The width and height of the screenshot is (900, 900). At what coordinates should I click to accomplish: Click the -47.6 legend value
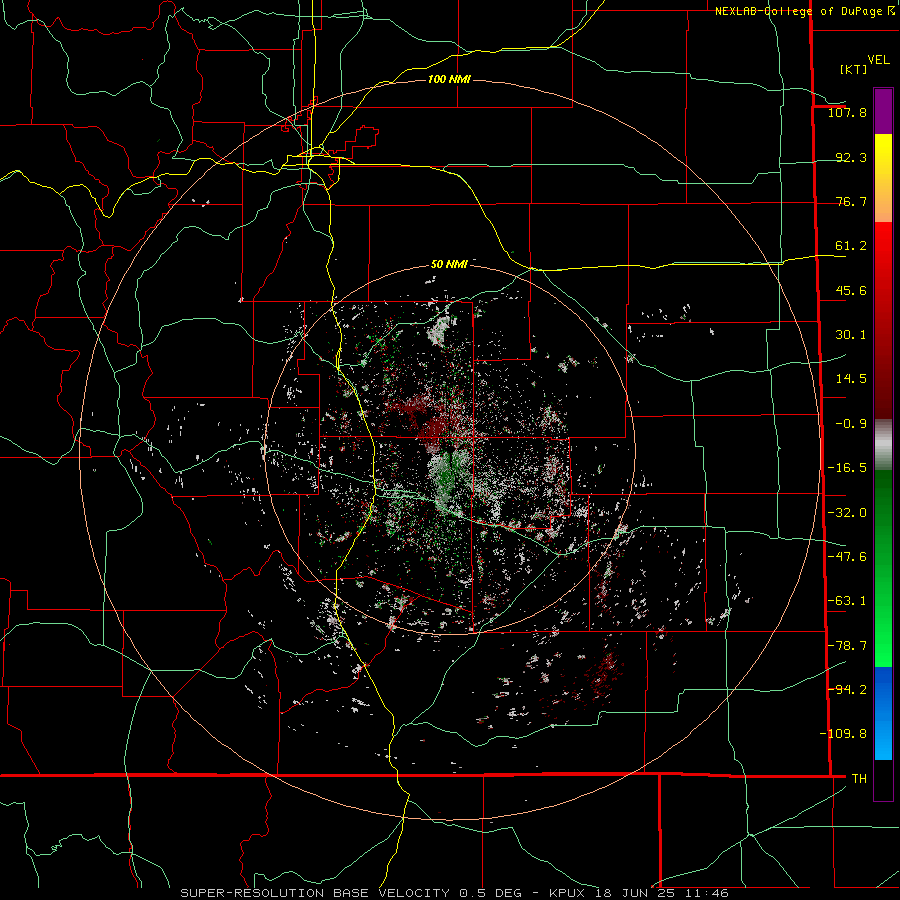pos(847,557)
